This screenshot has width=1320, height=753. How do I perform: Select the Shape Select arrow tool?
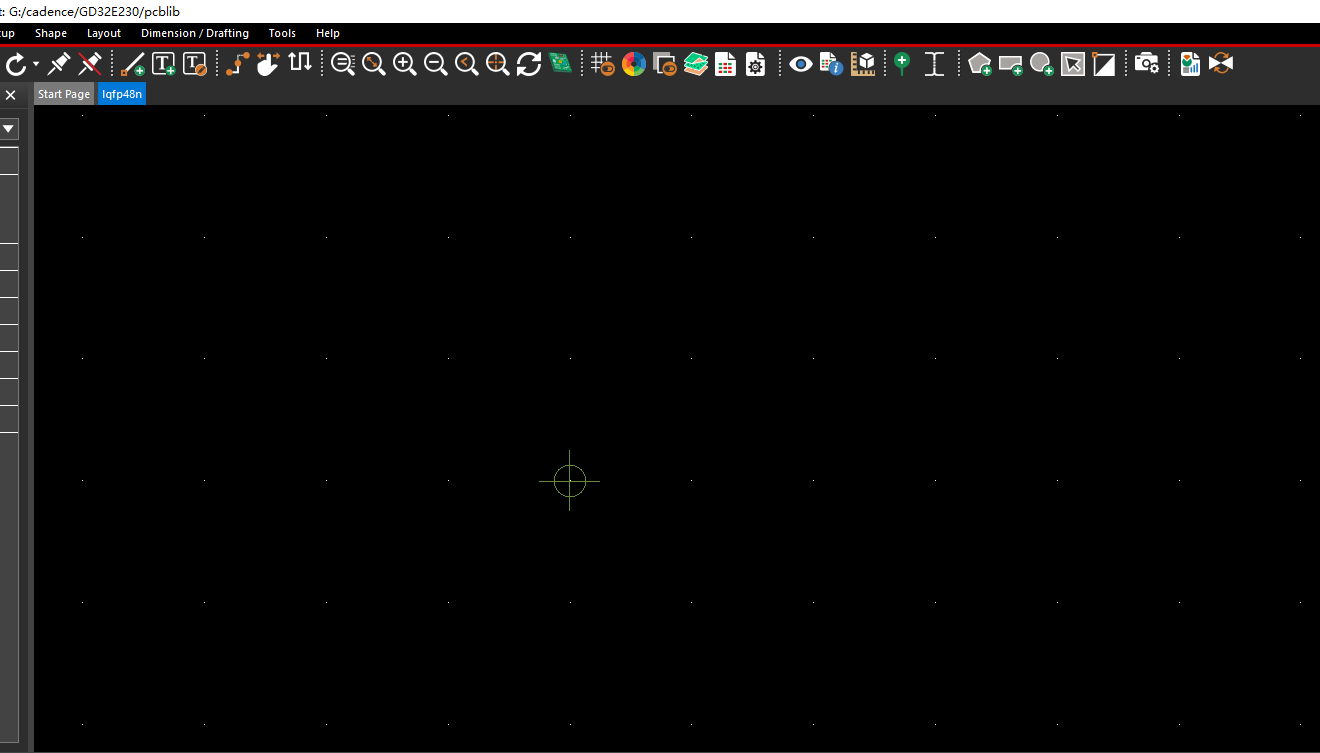pyautogui.click(x=1073, y=64)
